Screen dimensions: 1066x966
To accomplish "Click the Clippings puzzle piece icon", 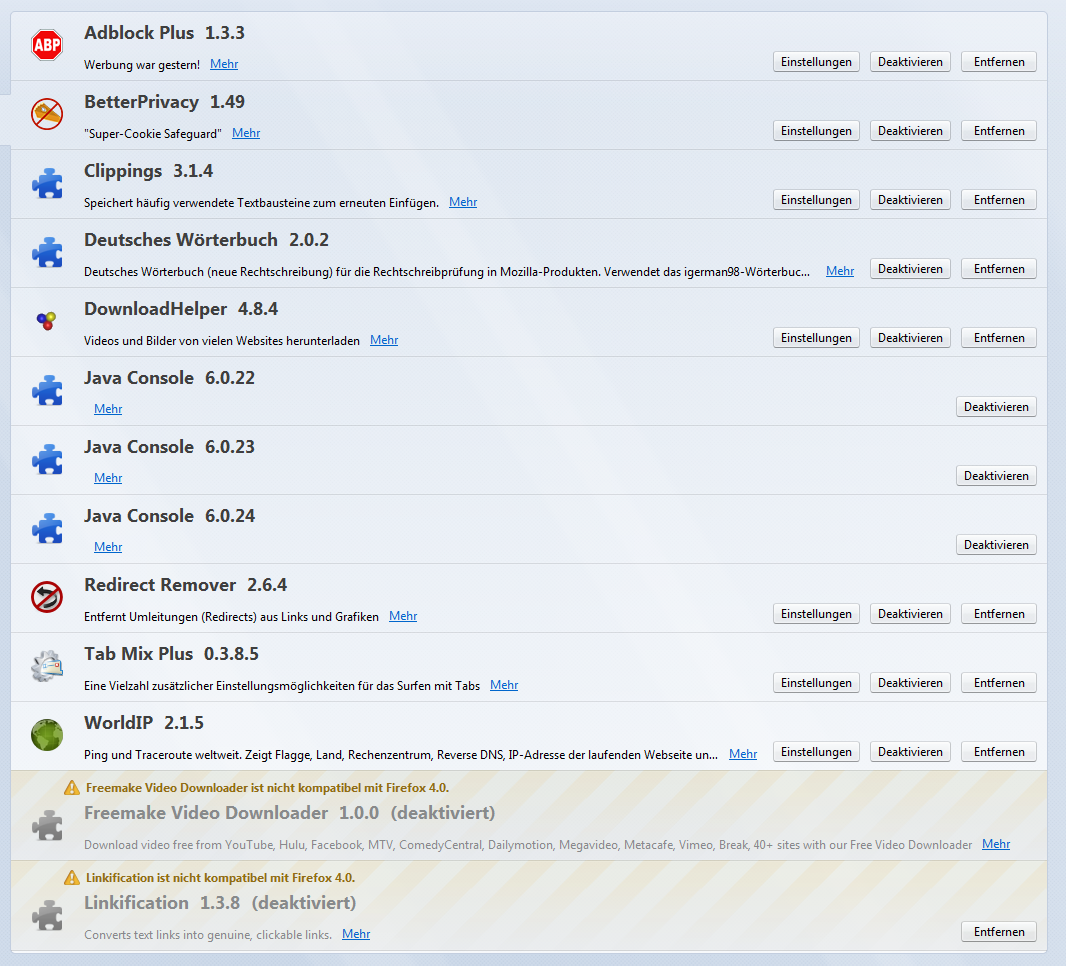I will (x=48, y=183).
